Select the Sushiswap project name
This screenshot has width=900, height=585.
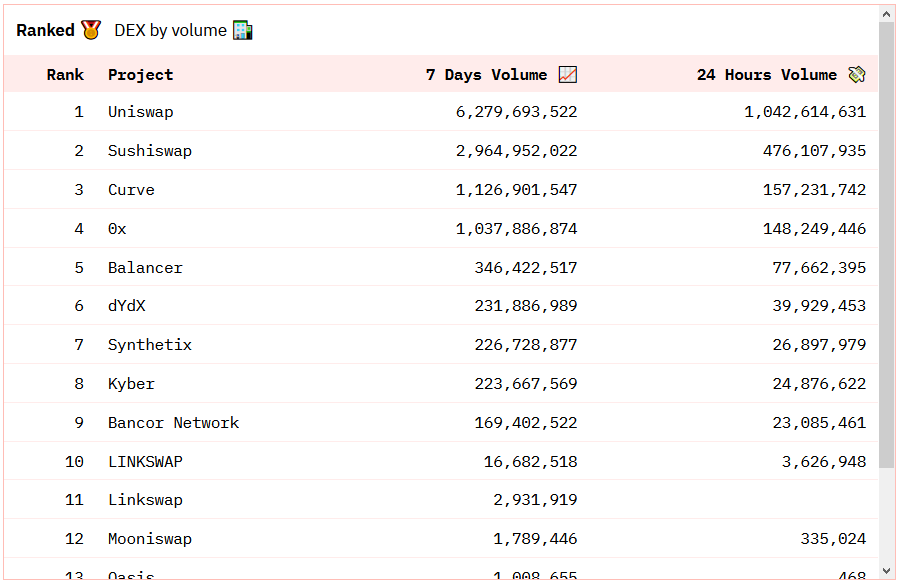tap(150, 151)
